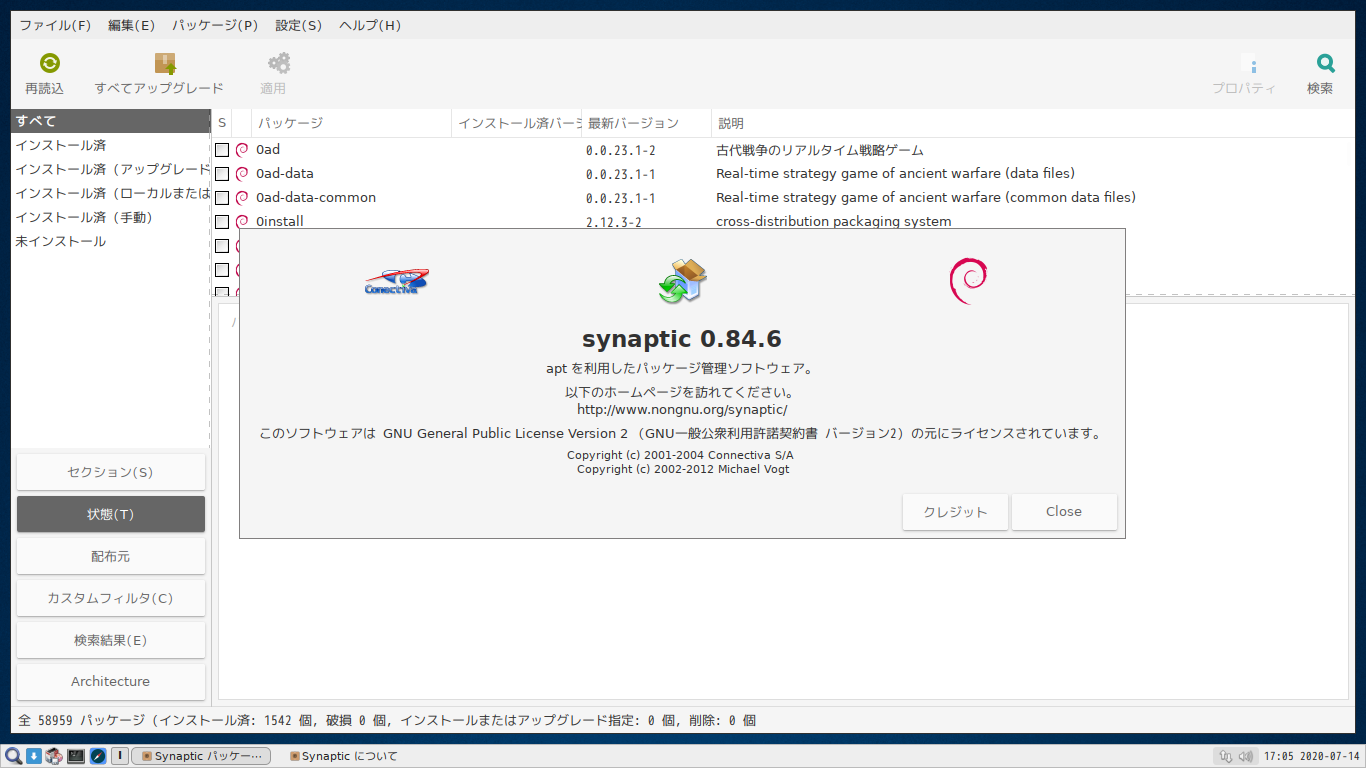Click the 再読込 reload icon
Screen dimensions: 1366x768
49,63
